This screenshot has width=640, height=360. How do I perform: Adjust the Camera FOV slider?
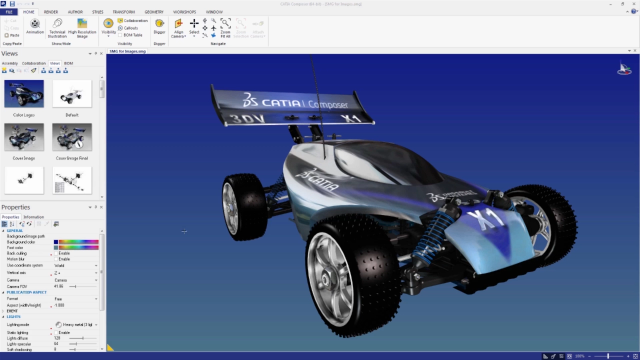coord(82,287)
